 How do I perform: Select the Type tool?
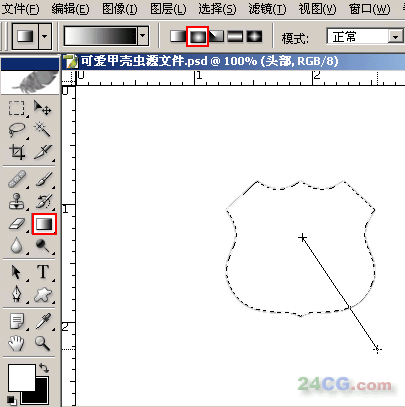[x=43, y=272]
